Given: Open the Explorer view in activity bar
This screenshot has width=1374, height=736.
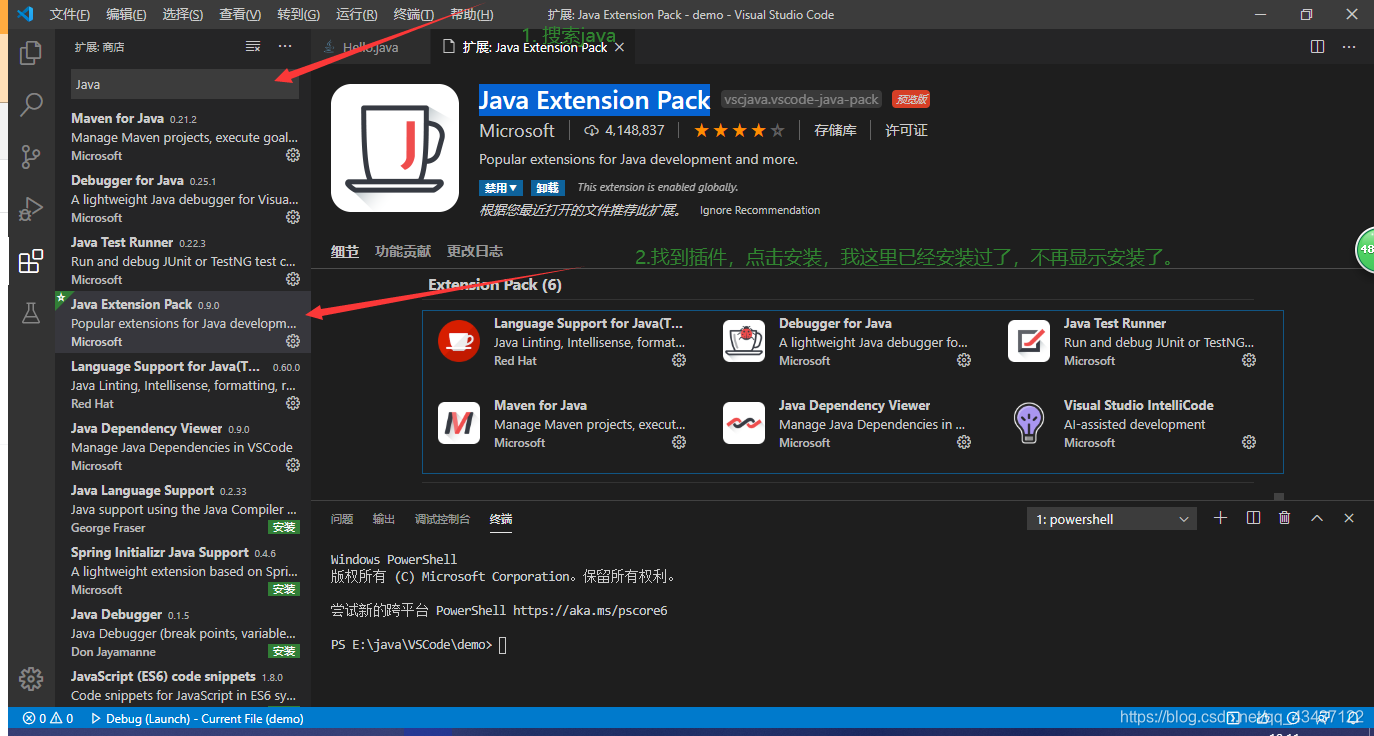Looking at the screenshot, I should pos(31,53).
